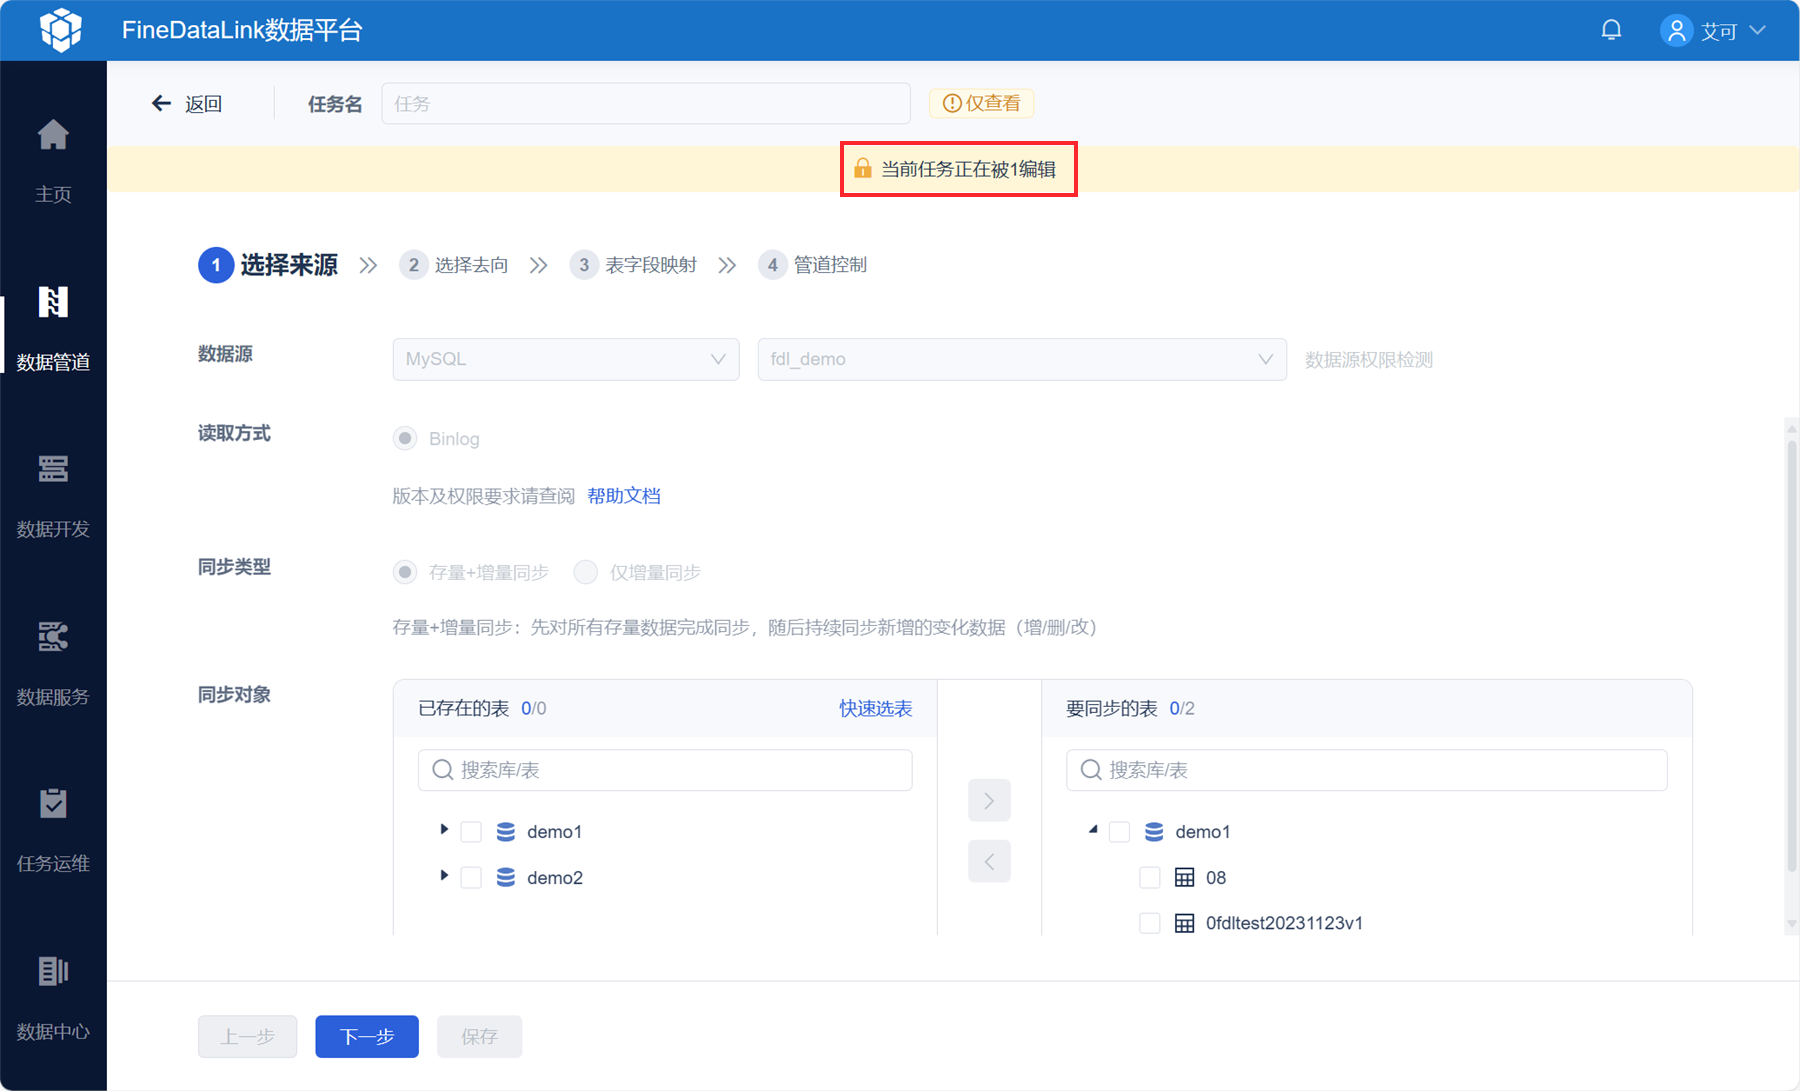The image size is (1800, 1091).
Task: Expand demo2 in 已存在的表 list
Action: point(444,876)
